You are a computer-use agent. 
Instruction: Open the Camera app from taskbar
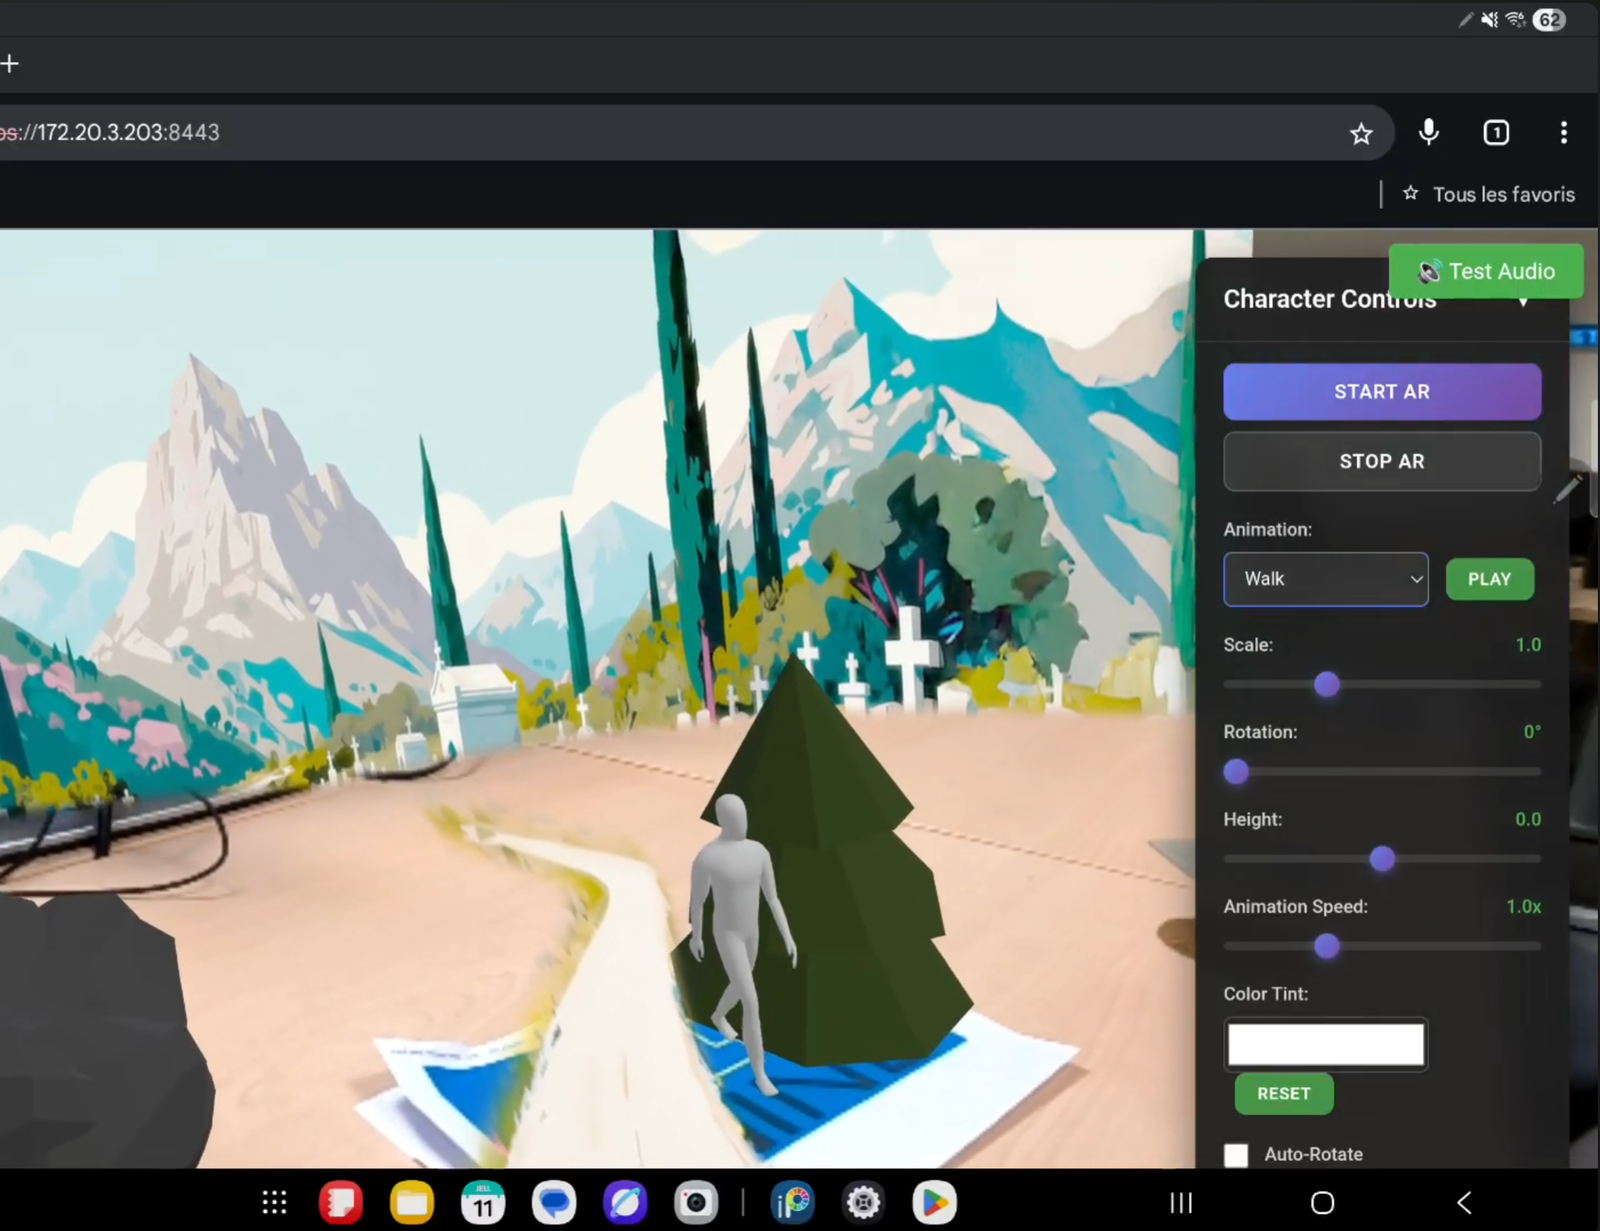[x=695, y=1202]
